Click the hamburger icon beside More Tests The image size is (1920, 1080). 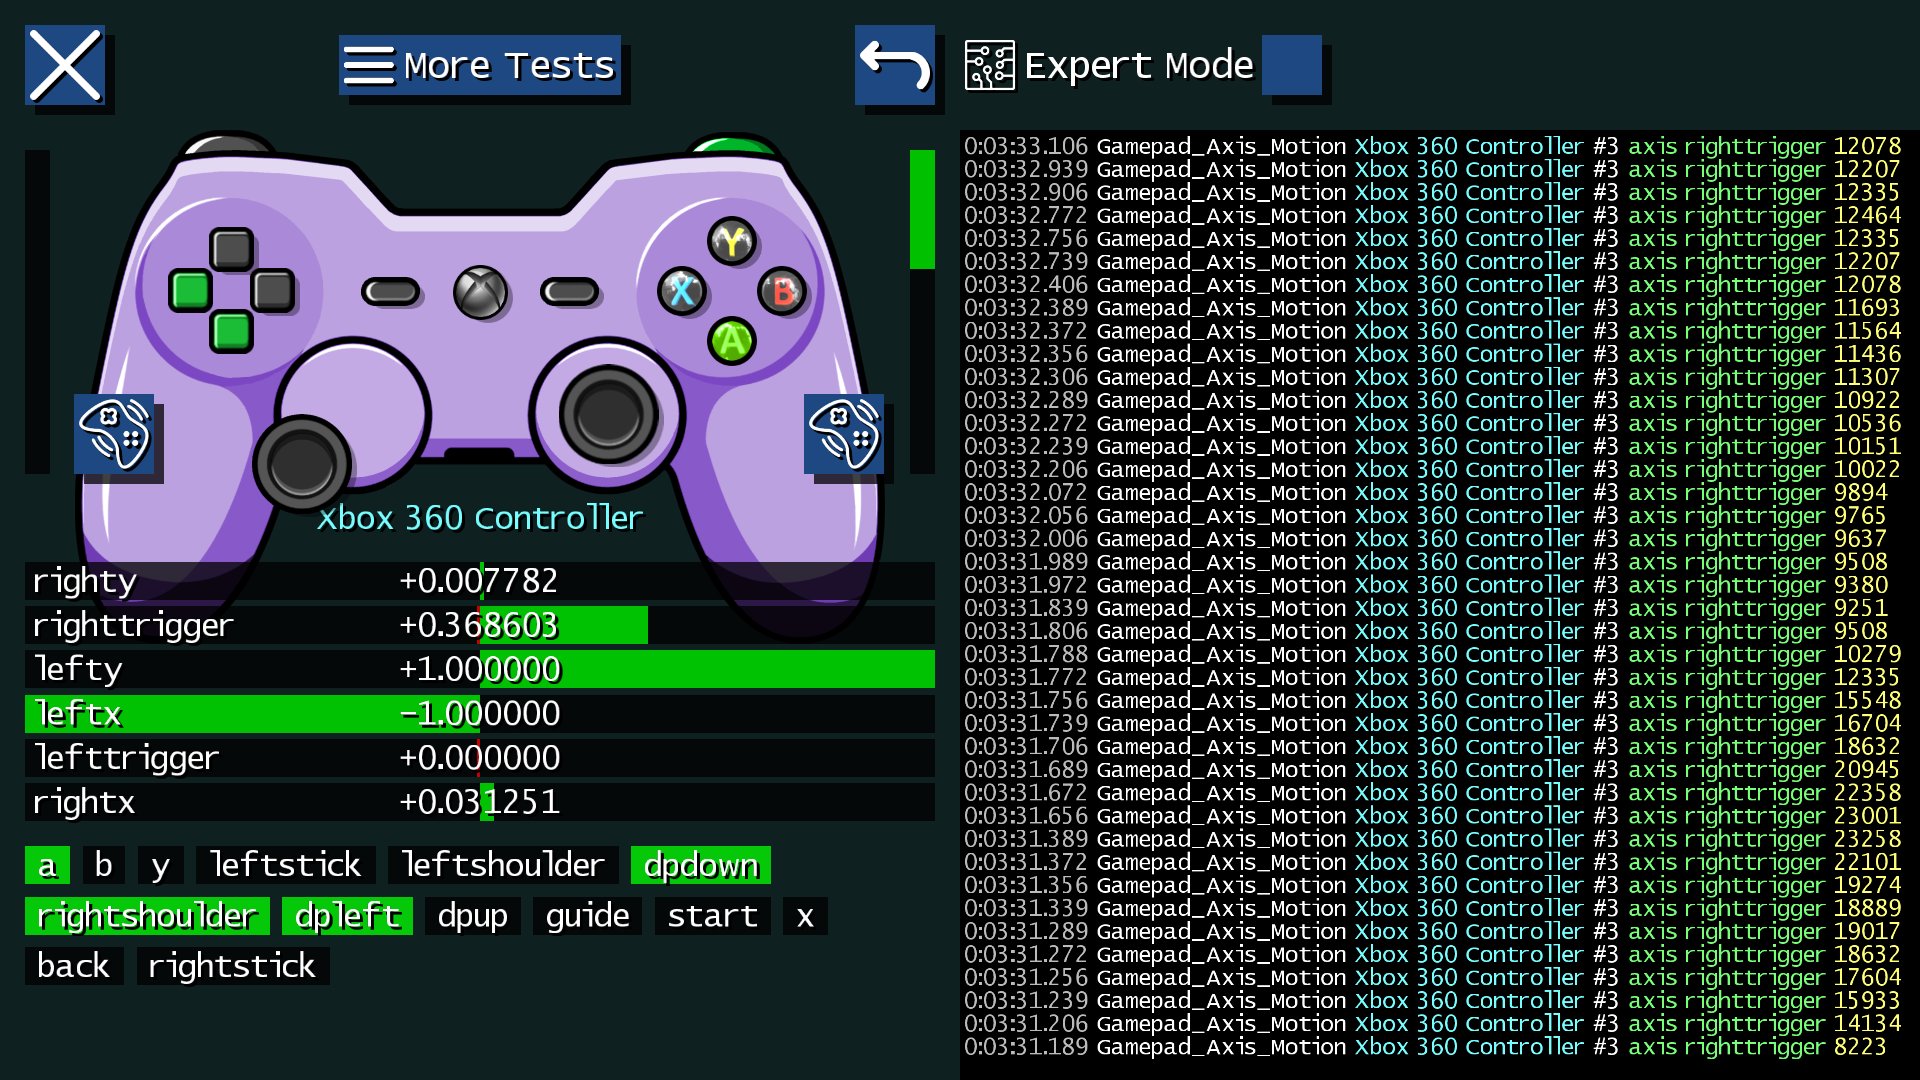[371, 65]
